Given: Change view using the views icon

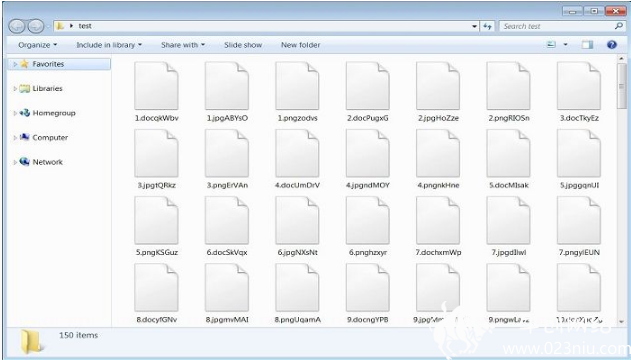Looking at the screenshot, I should point(551,45).
